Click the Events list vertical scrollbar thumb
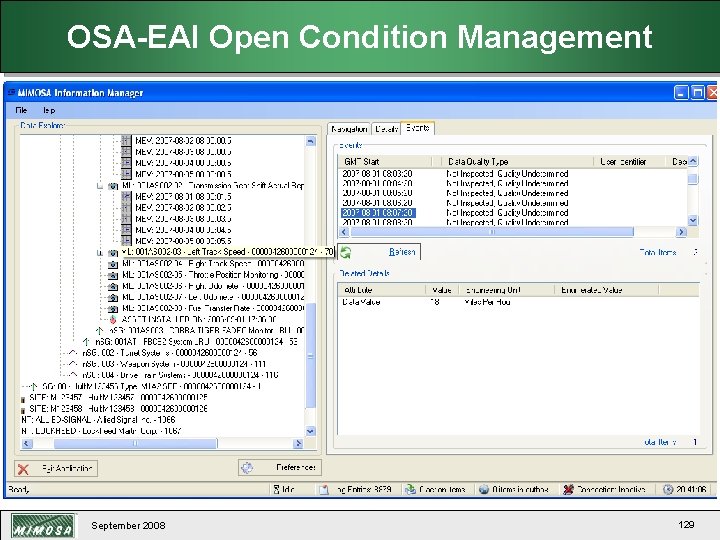This screenshot has width=720, height=540. pyautogui.click(x=693, y=178)
